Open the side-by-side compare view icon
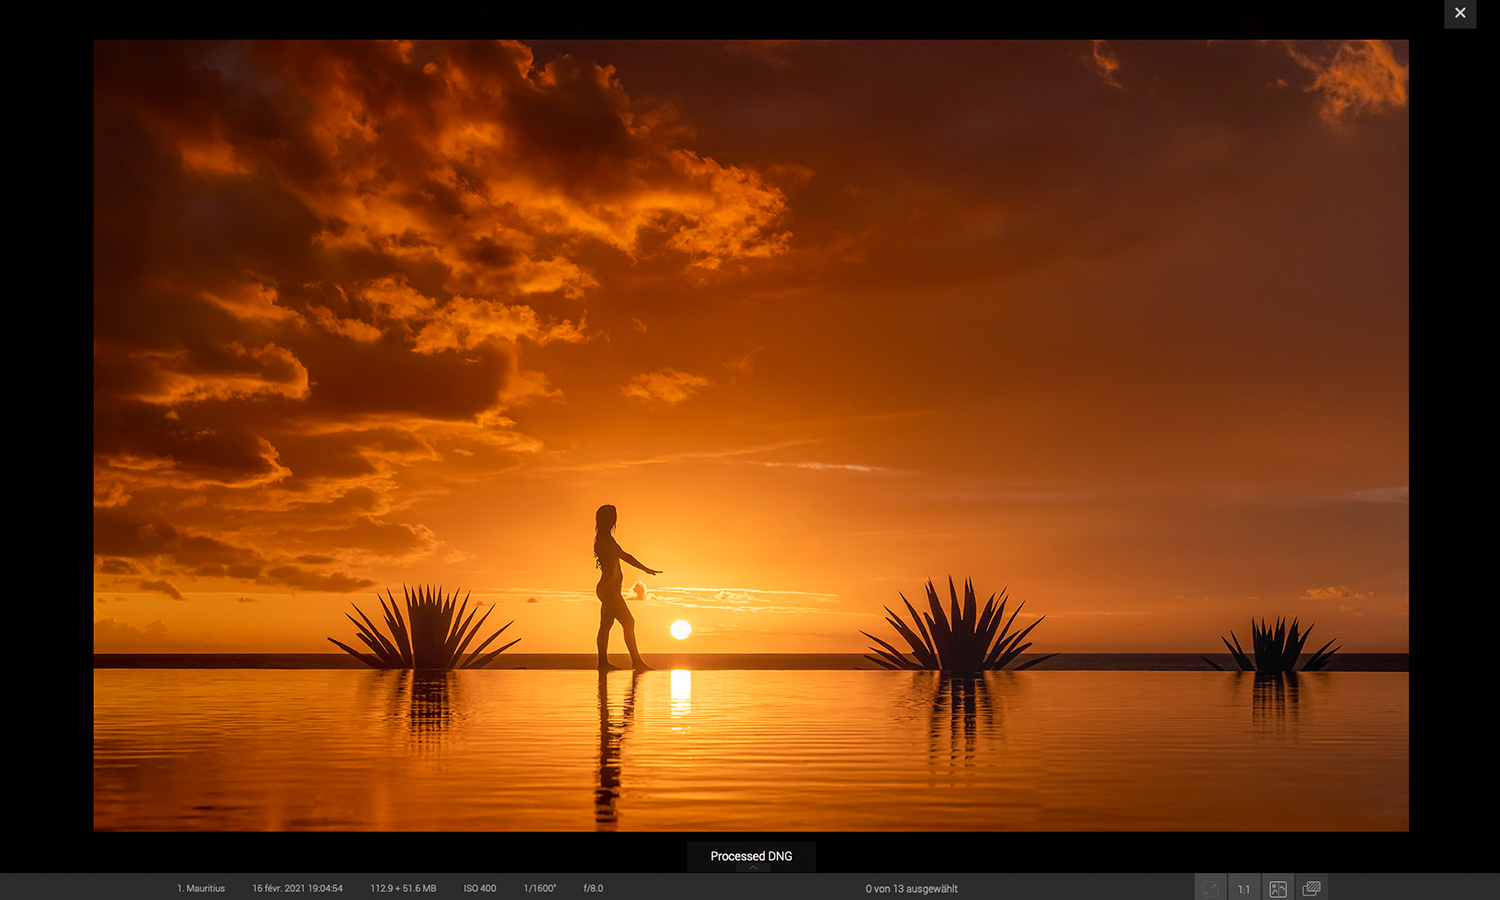Screen dimensions: 1500x900 [1278, 888]
